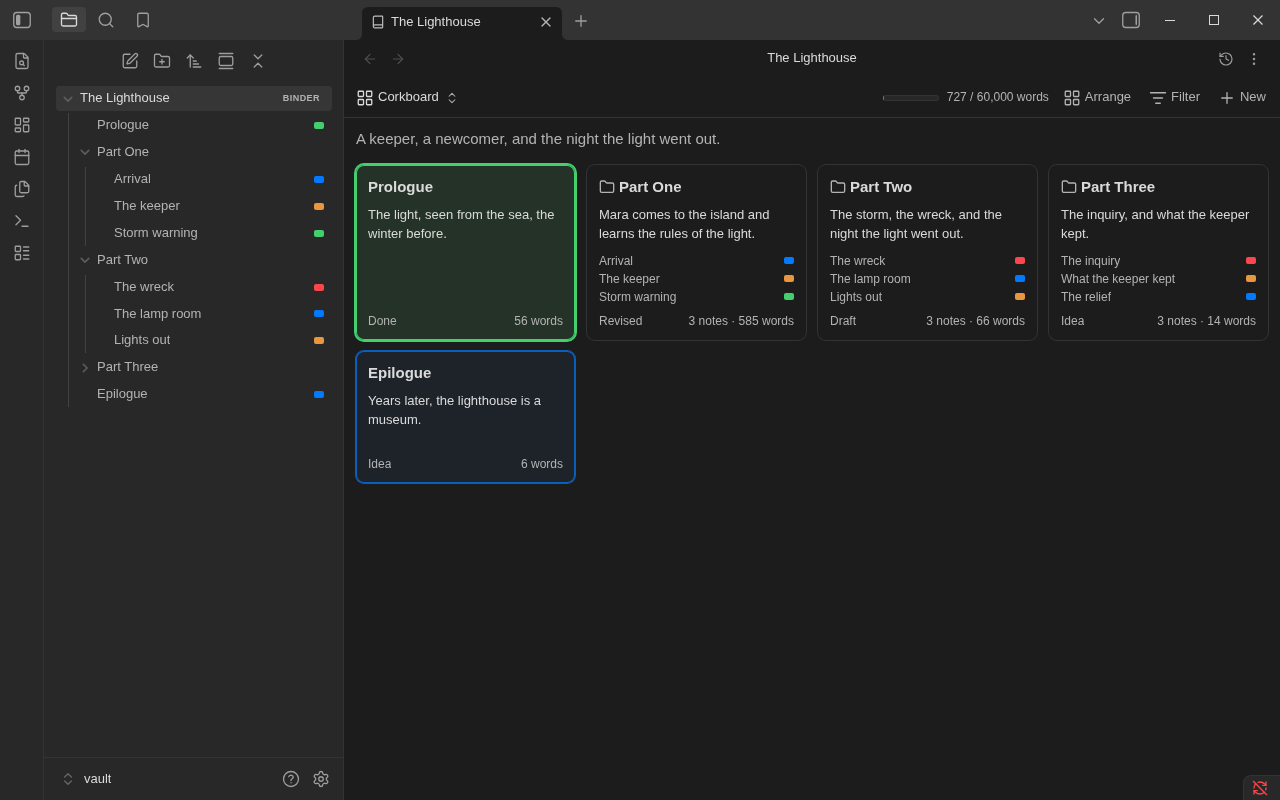The height and width of the screenshot is (800, 1280).
Task: Collapse all folders in the file tree
Action: (x=258, y=61)
